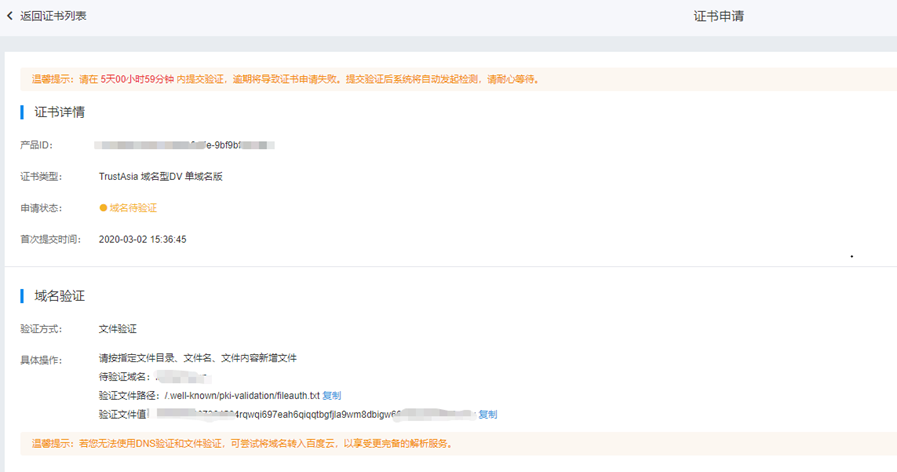Click the 域名待验证 status text
The image size is (897, 472).
(x=133, y=208)
